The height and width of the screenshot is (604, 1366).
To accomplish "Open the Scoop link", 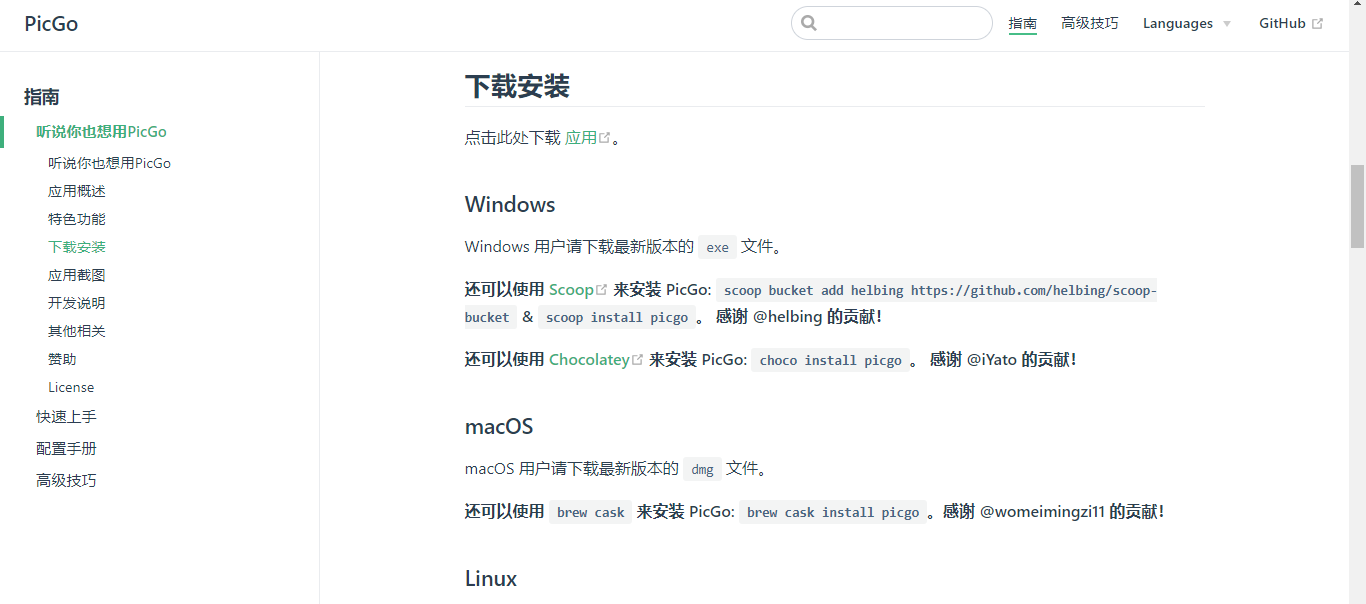I will [x=571, y=290].
